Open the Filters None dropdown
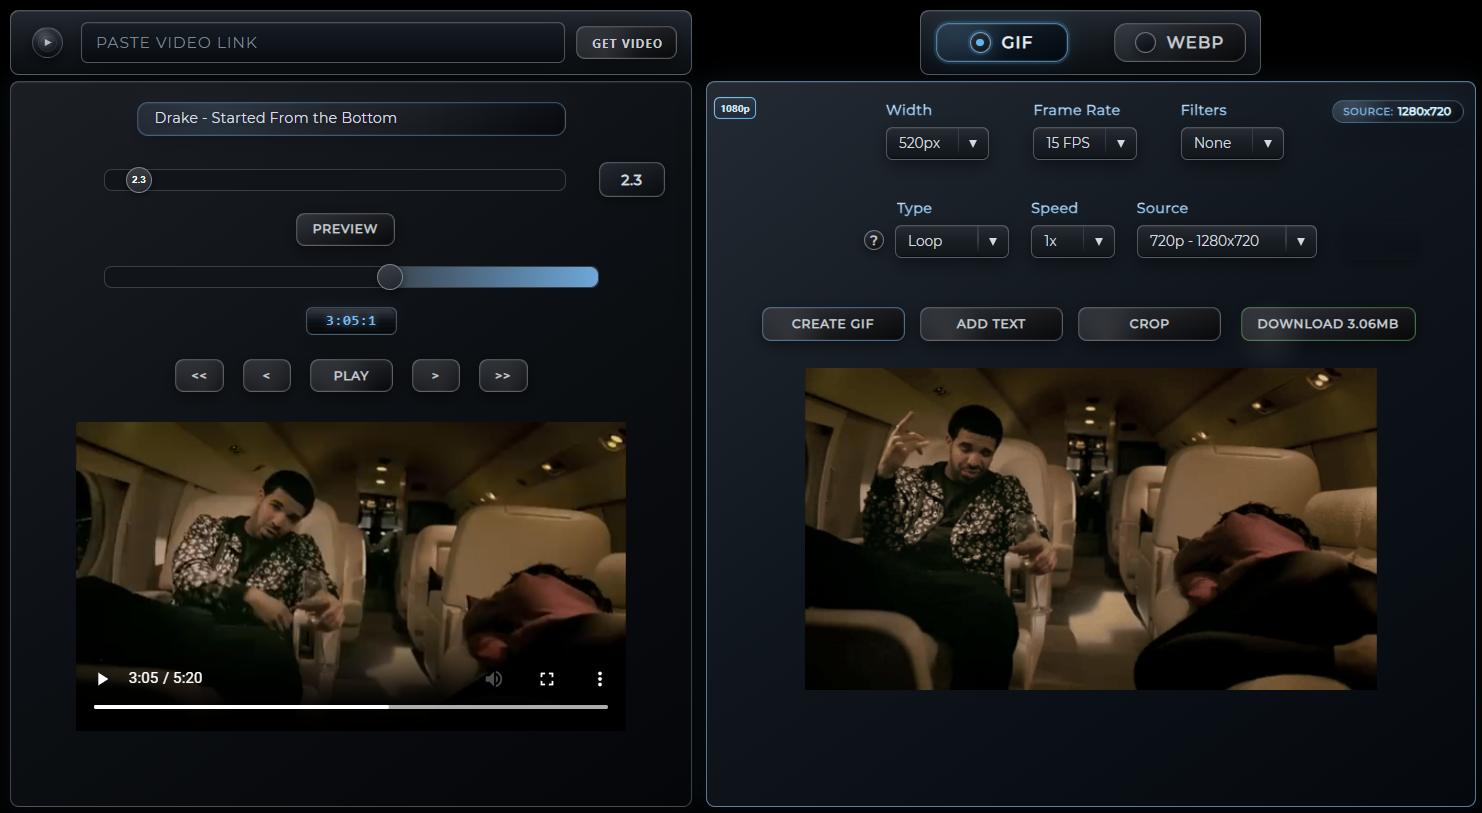Viewport: 1482px width, 813px height. point(1232,143)
